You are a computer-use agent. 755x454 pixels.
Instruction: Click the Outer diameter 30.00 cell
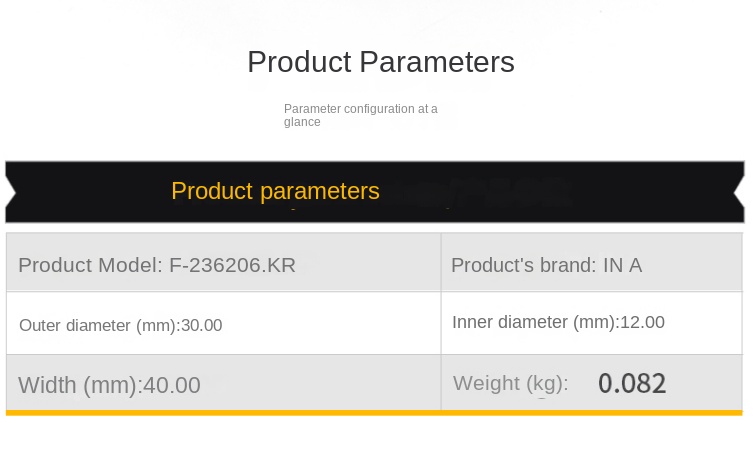223,323
